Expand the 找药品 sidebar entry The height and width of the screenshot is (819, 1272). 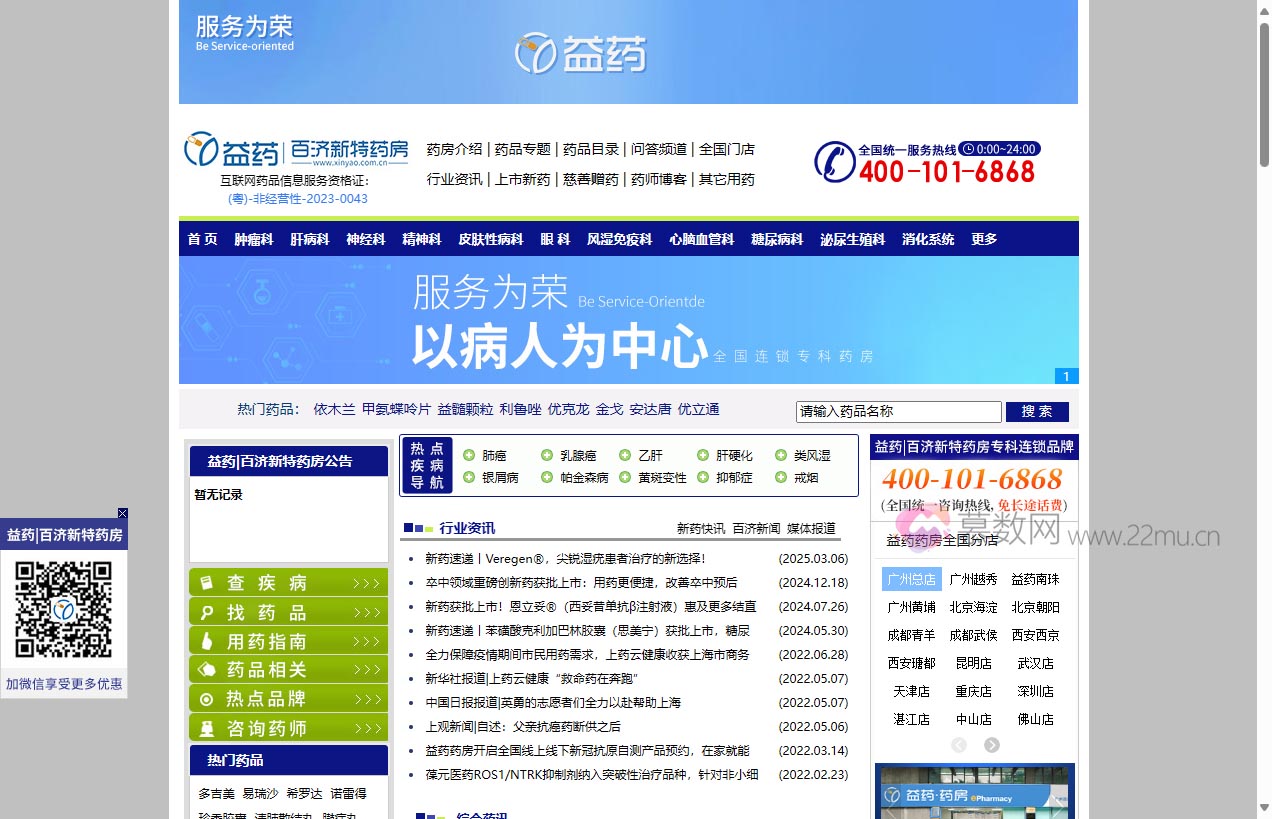[288, 612]
